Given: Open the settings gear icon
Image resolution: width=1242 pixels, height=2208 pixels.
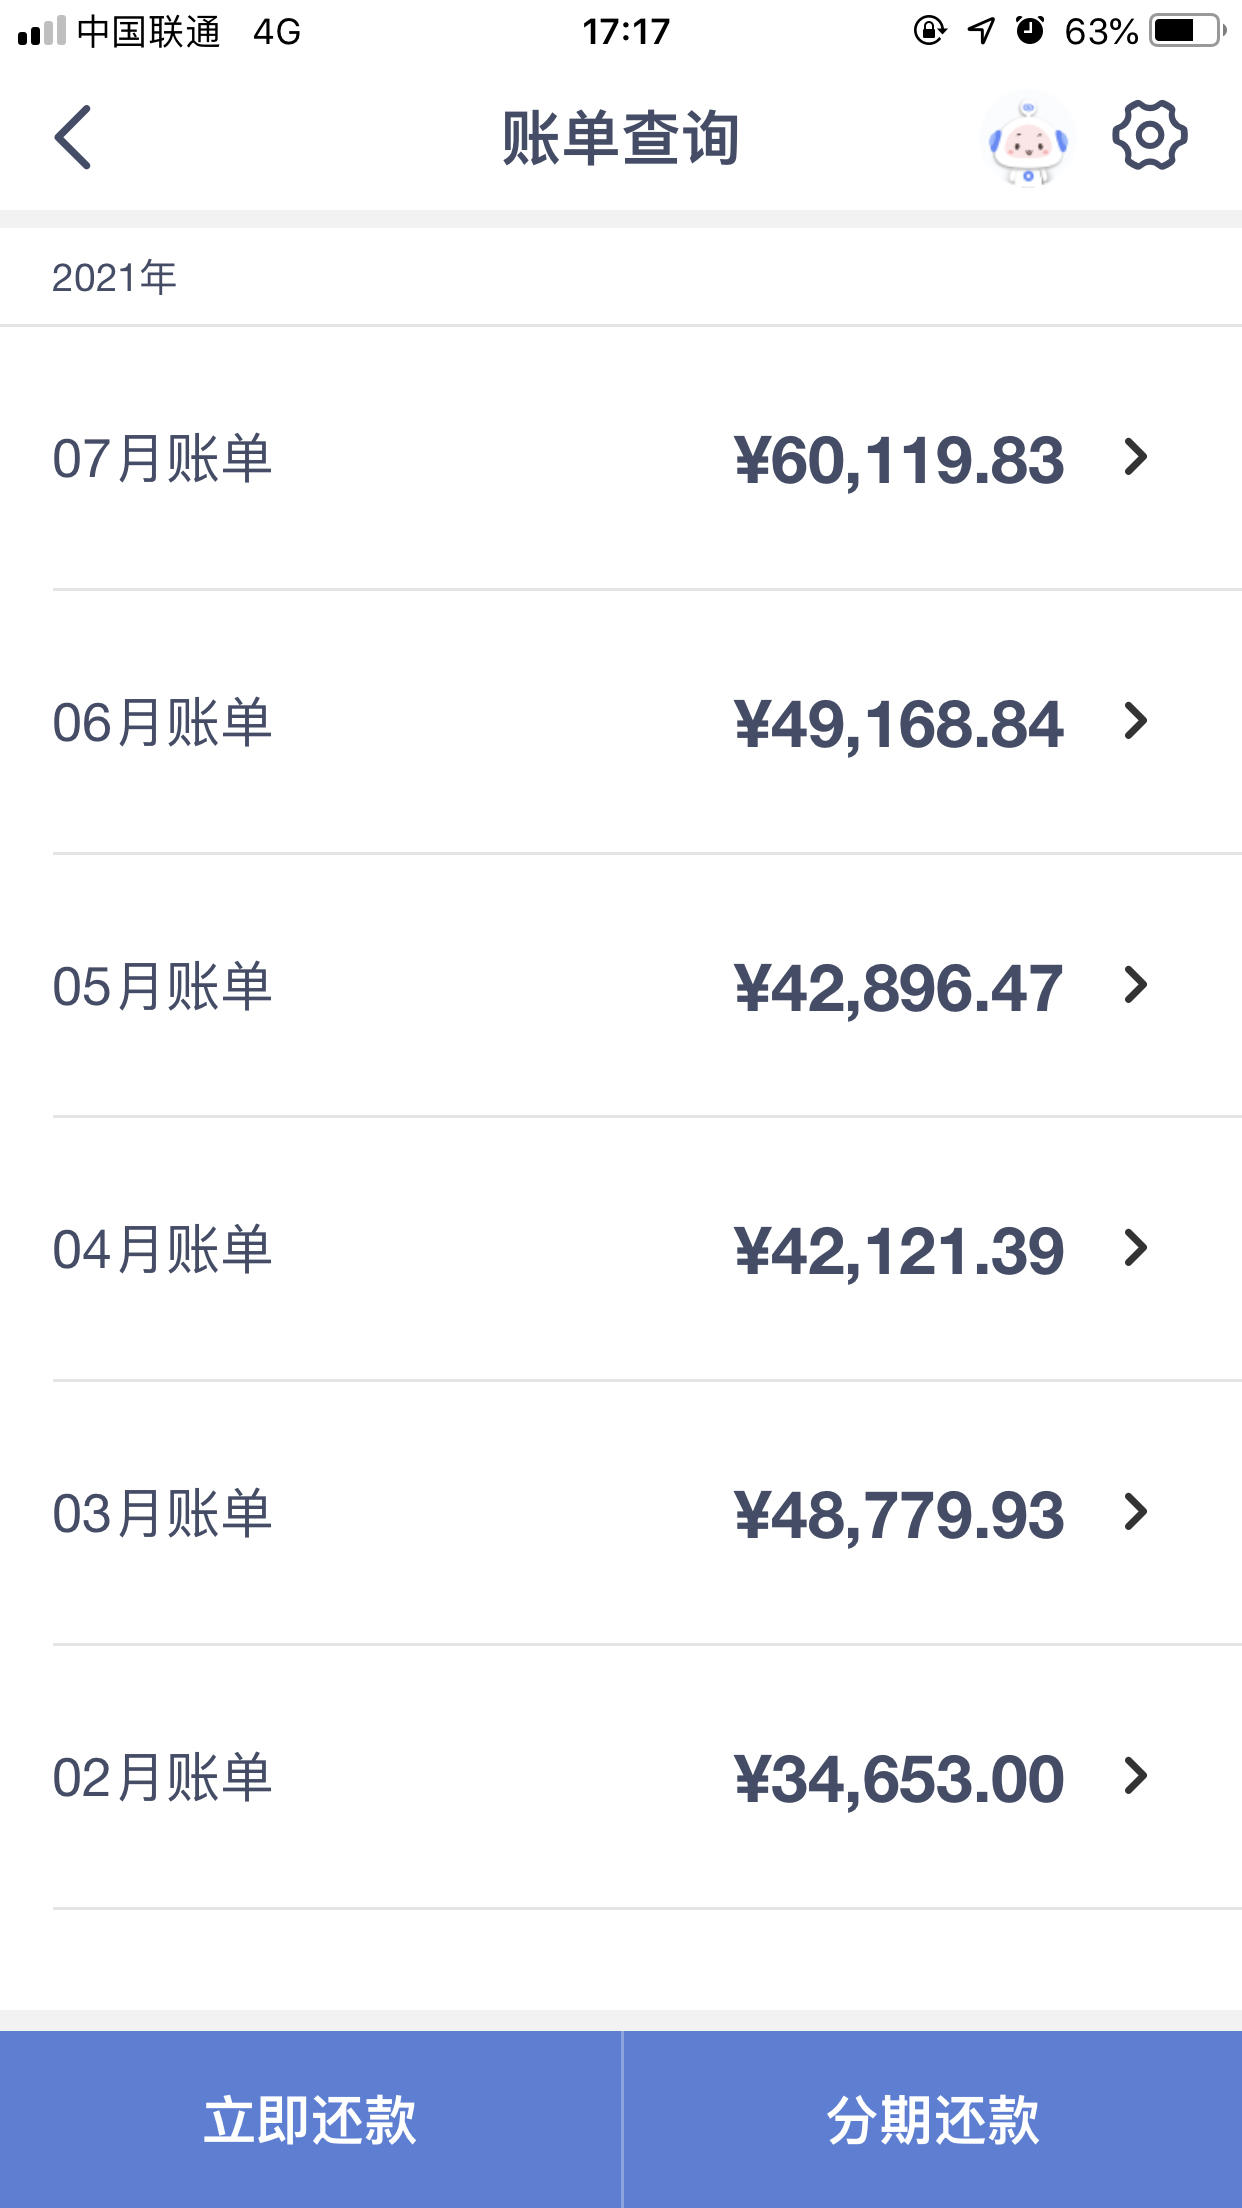Looking at the screenshot, I should [1150, 135].
